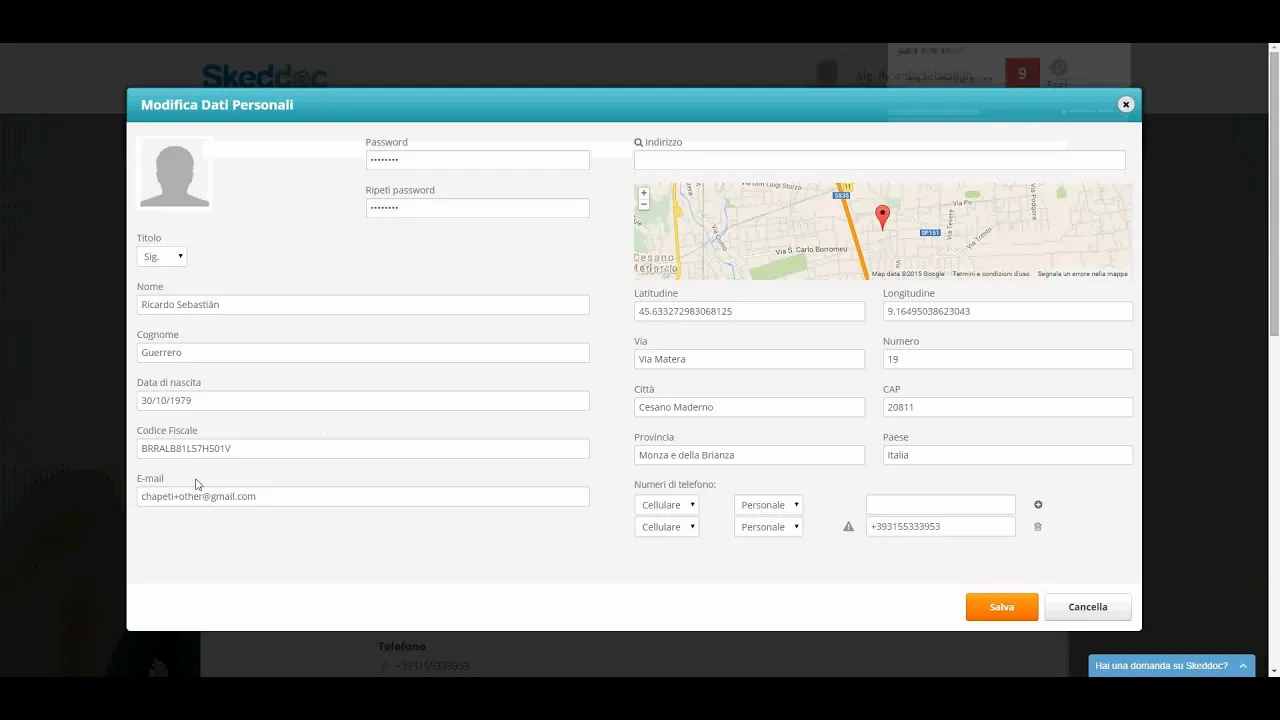Open Termini e condizioni d'uso map link
The width and height of the screenshot is (1280, 720).
(x=990, y=274)
